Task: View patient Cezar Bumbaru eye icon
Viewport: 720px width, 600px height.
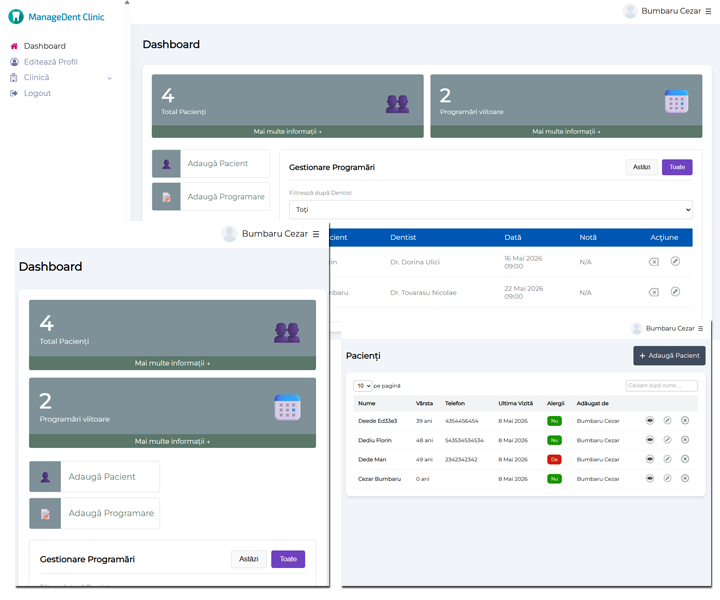Action: pos(650,478)
